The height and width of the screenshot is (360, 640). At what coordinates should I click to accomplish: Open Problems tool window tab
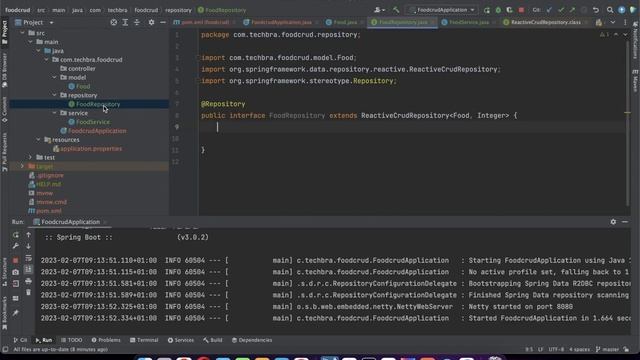point(106,340)
